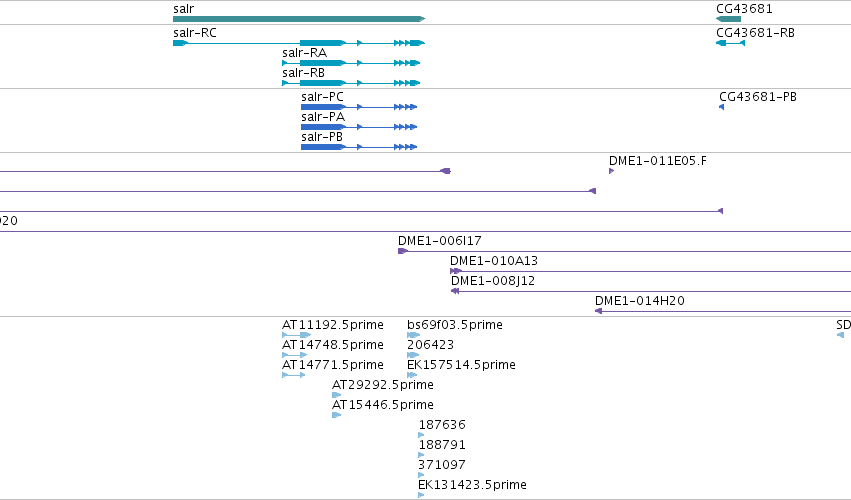Click the salr-RC label text
This screenshot has width=851, height=500.
click(195, 33)
